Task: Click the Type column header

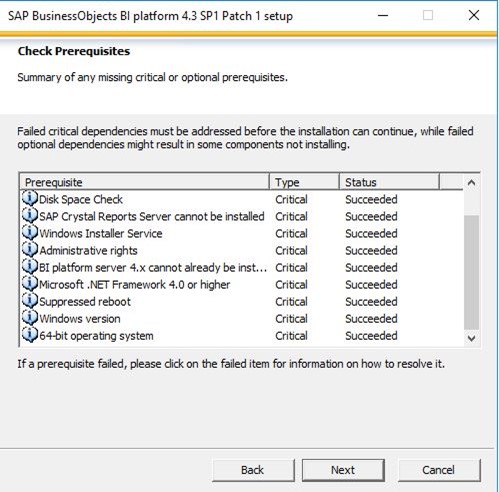Action: pyautogui.click(x=304, y=182)
